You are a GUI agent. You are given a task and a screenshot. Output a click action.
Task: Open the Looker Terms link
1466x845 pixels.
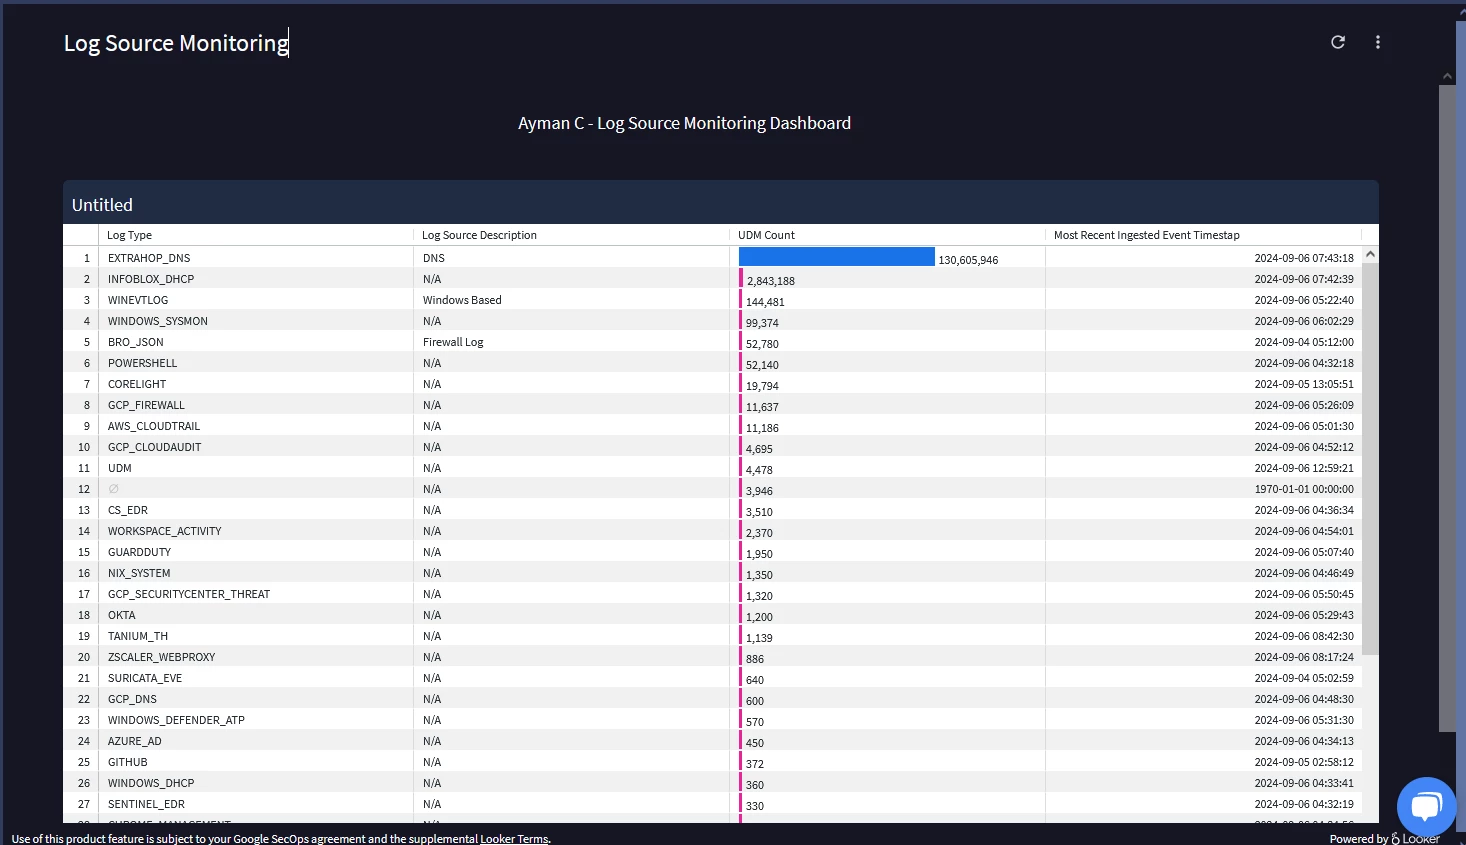[514, 839]
